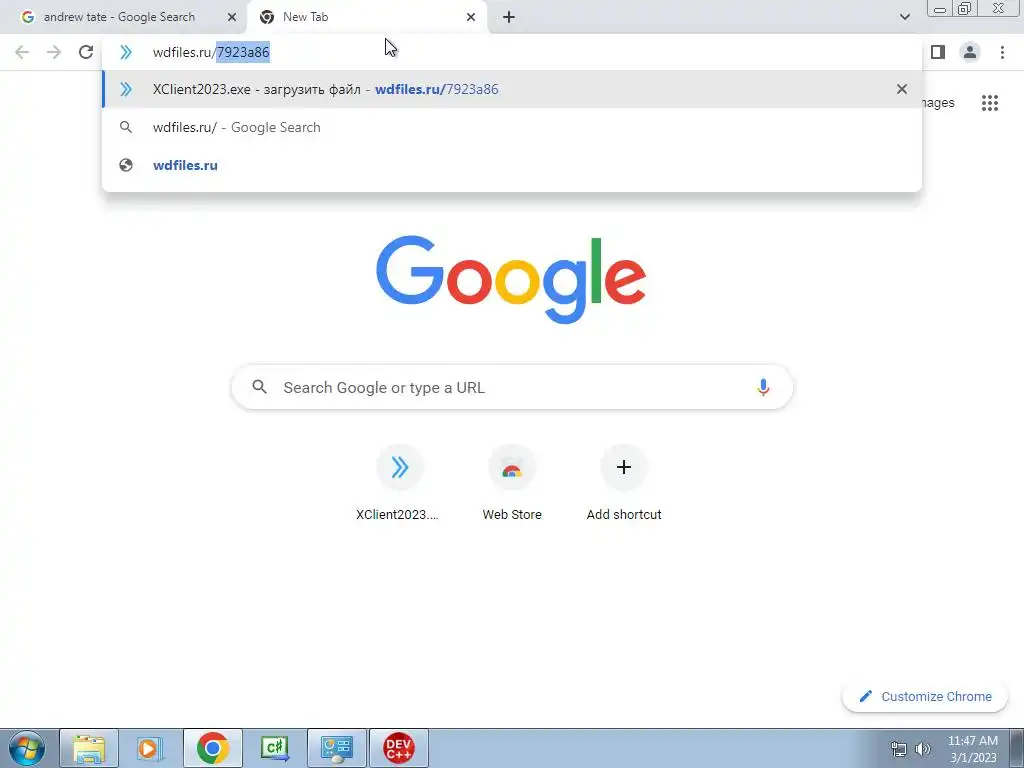
Task: Select the wdfiles.ru site suggestion
Action: [x=512, y=165]
